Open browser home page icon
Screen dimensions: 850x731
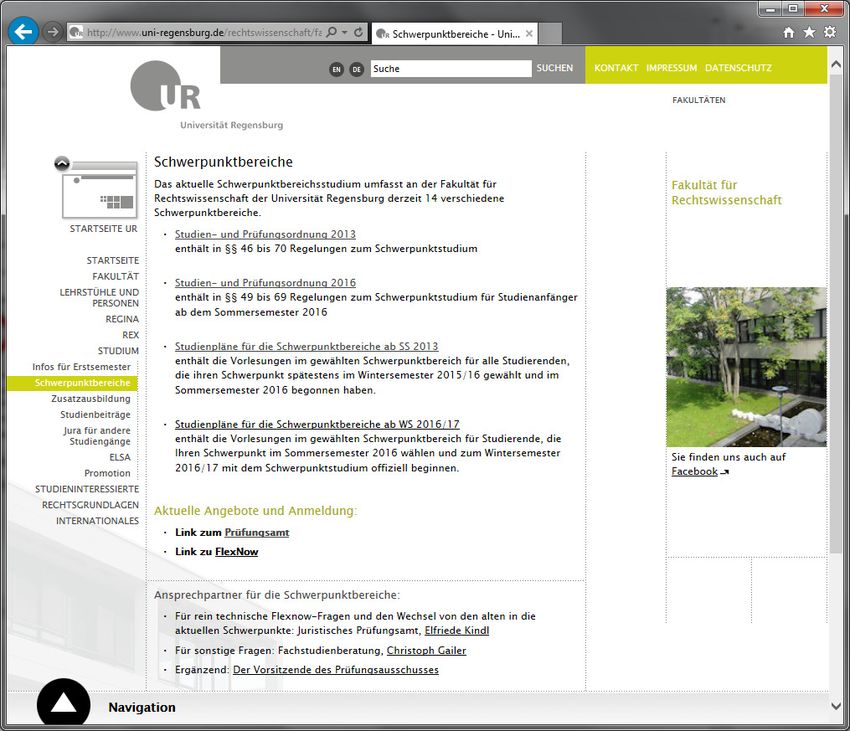point(789,33)
